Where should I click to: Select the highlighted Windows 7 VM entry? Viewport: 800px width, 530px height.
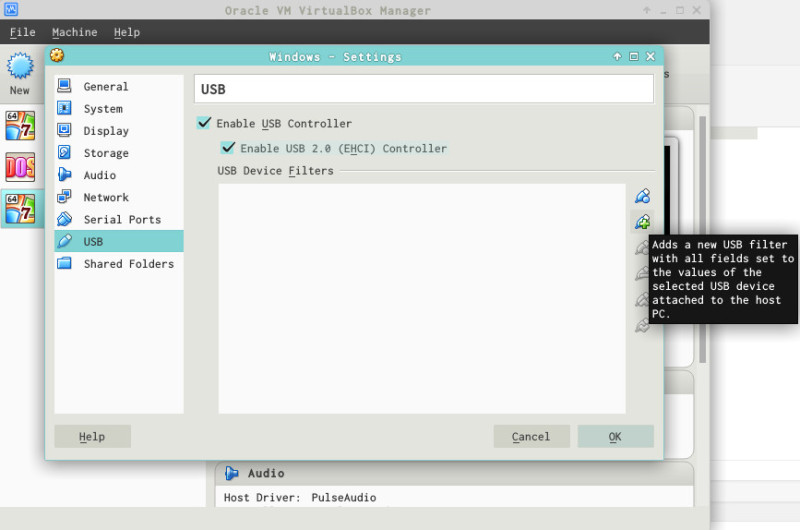[x=20, y=208]
